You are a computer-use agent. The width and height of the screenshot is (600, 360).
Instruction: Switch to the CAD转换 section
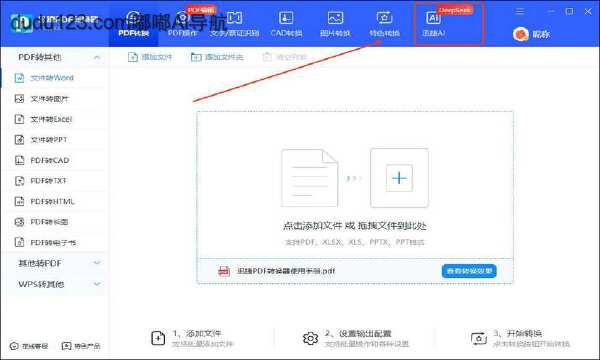click(x=286, y=24)
